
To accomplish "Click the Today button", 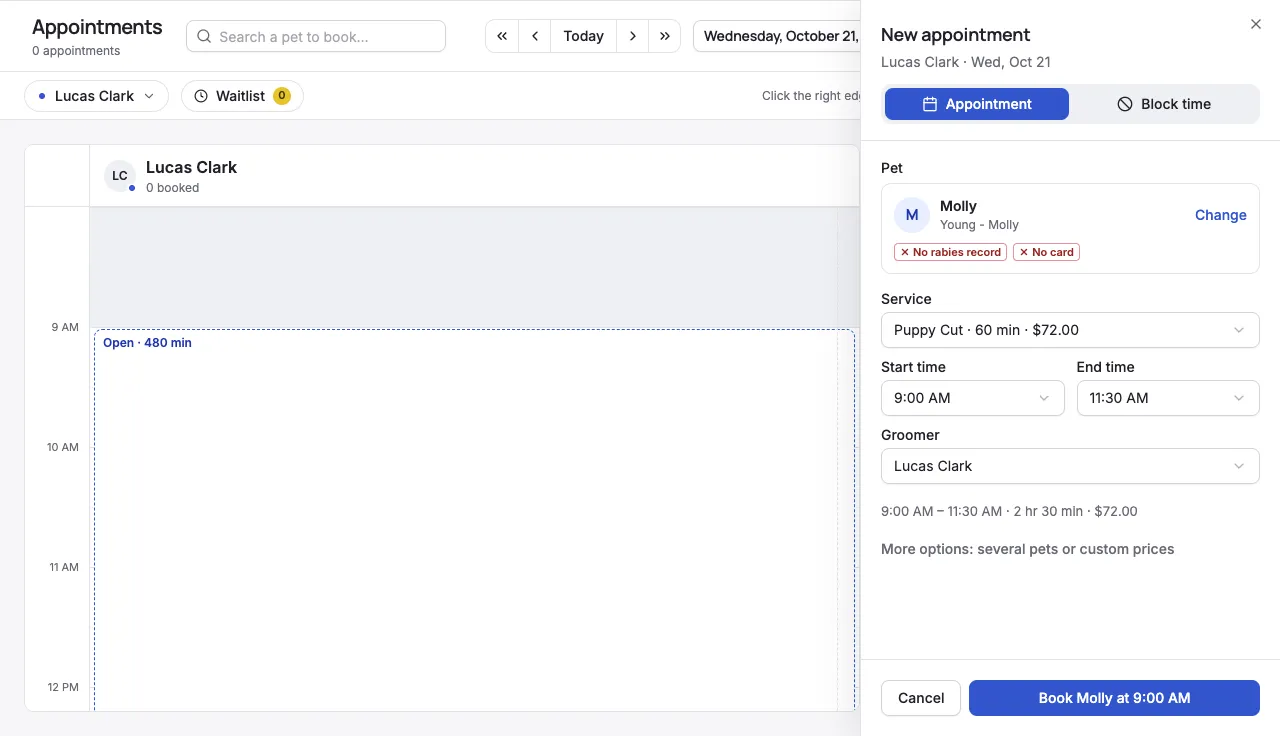I will pos(583,36).
